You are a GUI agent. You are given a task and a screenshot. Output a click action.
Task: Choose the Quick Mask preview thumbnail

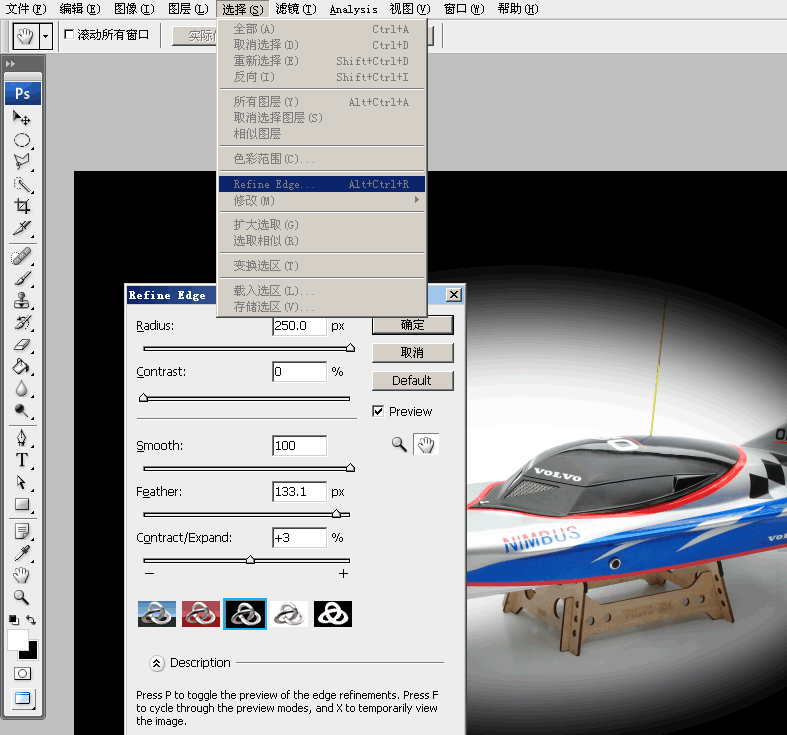click(201, 614)
